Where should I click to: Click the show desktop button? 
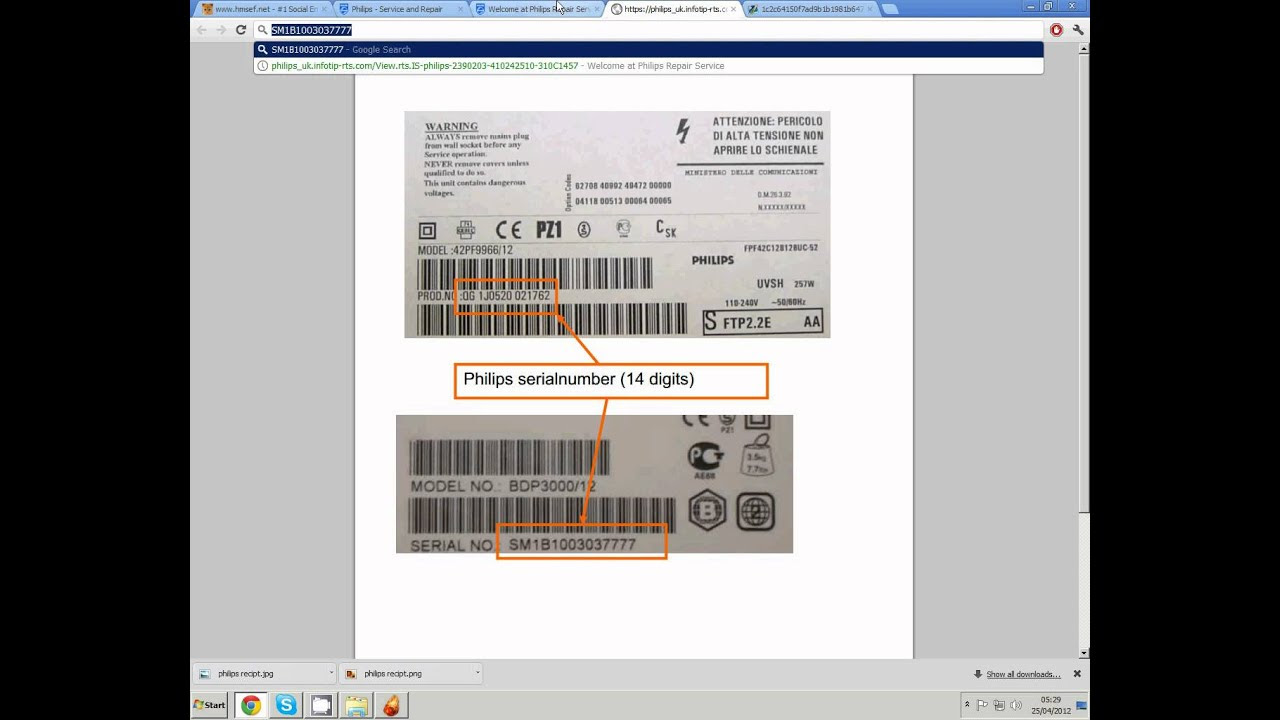click(x=1082, y=705)
